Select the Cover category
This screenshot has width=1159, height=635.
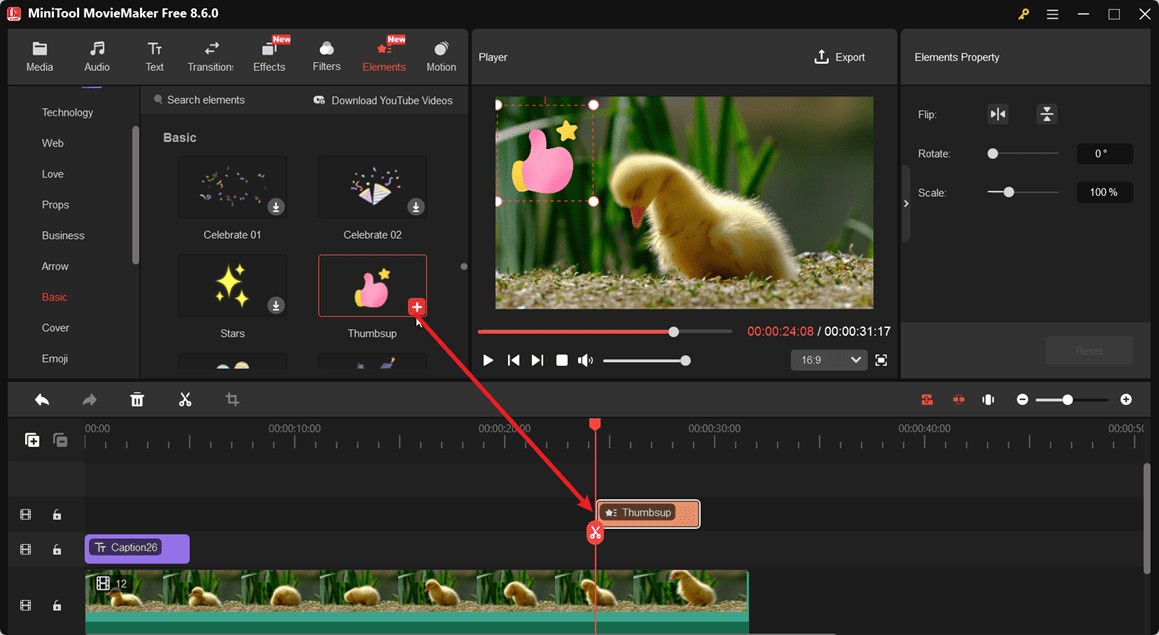[55, 327]
